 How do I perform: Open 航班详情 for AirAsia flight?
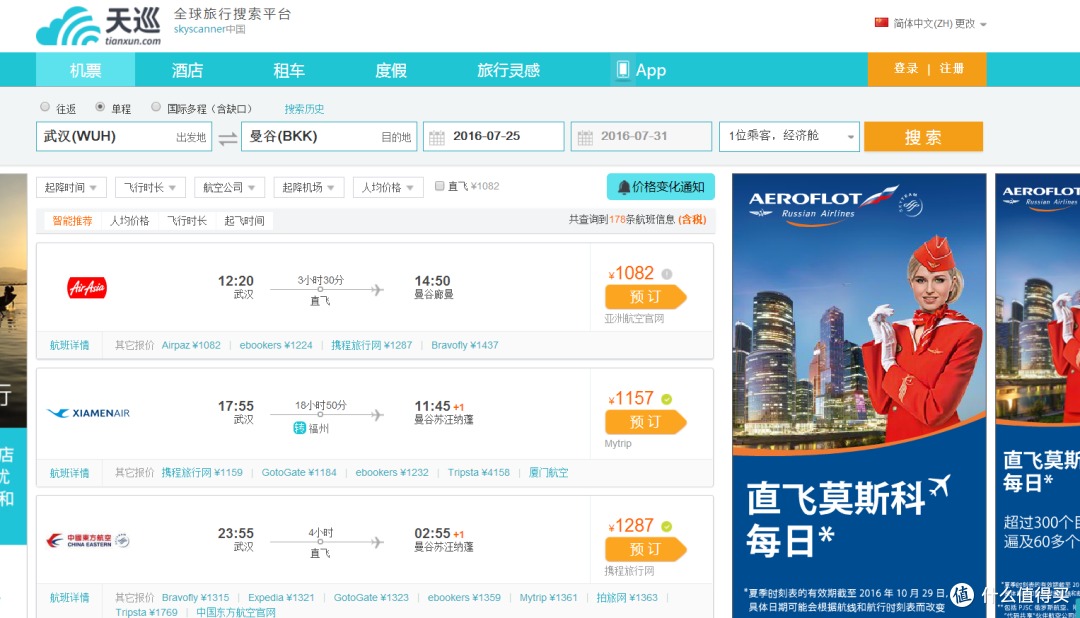coord(70,345)
